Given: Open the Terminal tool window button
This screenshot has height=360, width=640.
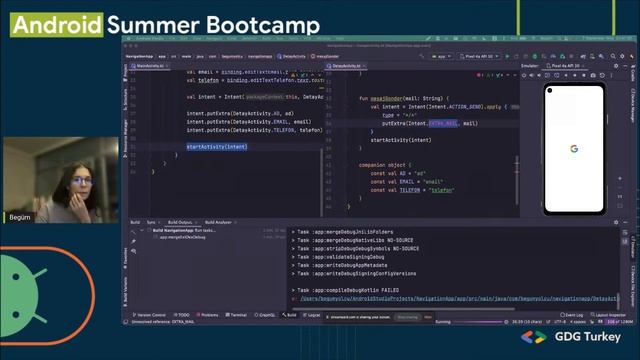Looking at the screenshot, I should click(x=236, y=315).
